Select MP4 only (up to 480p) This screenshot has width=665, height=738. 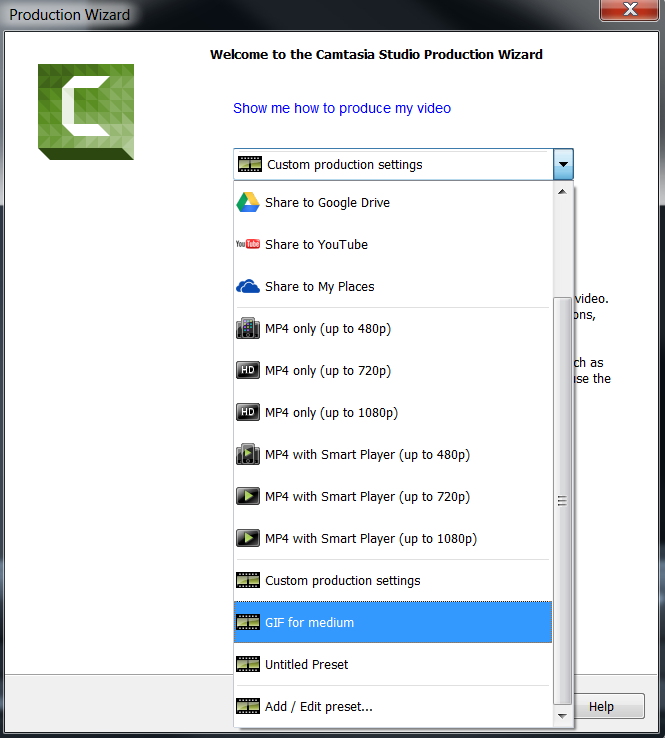coord(393,328)
